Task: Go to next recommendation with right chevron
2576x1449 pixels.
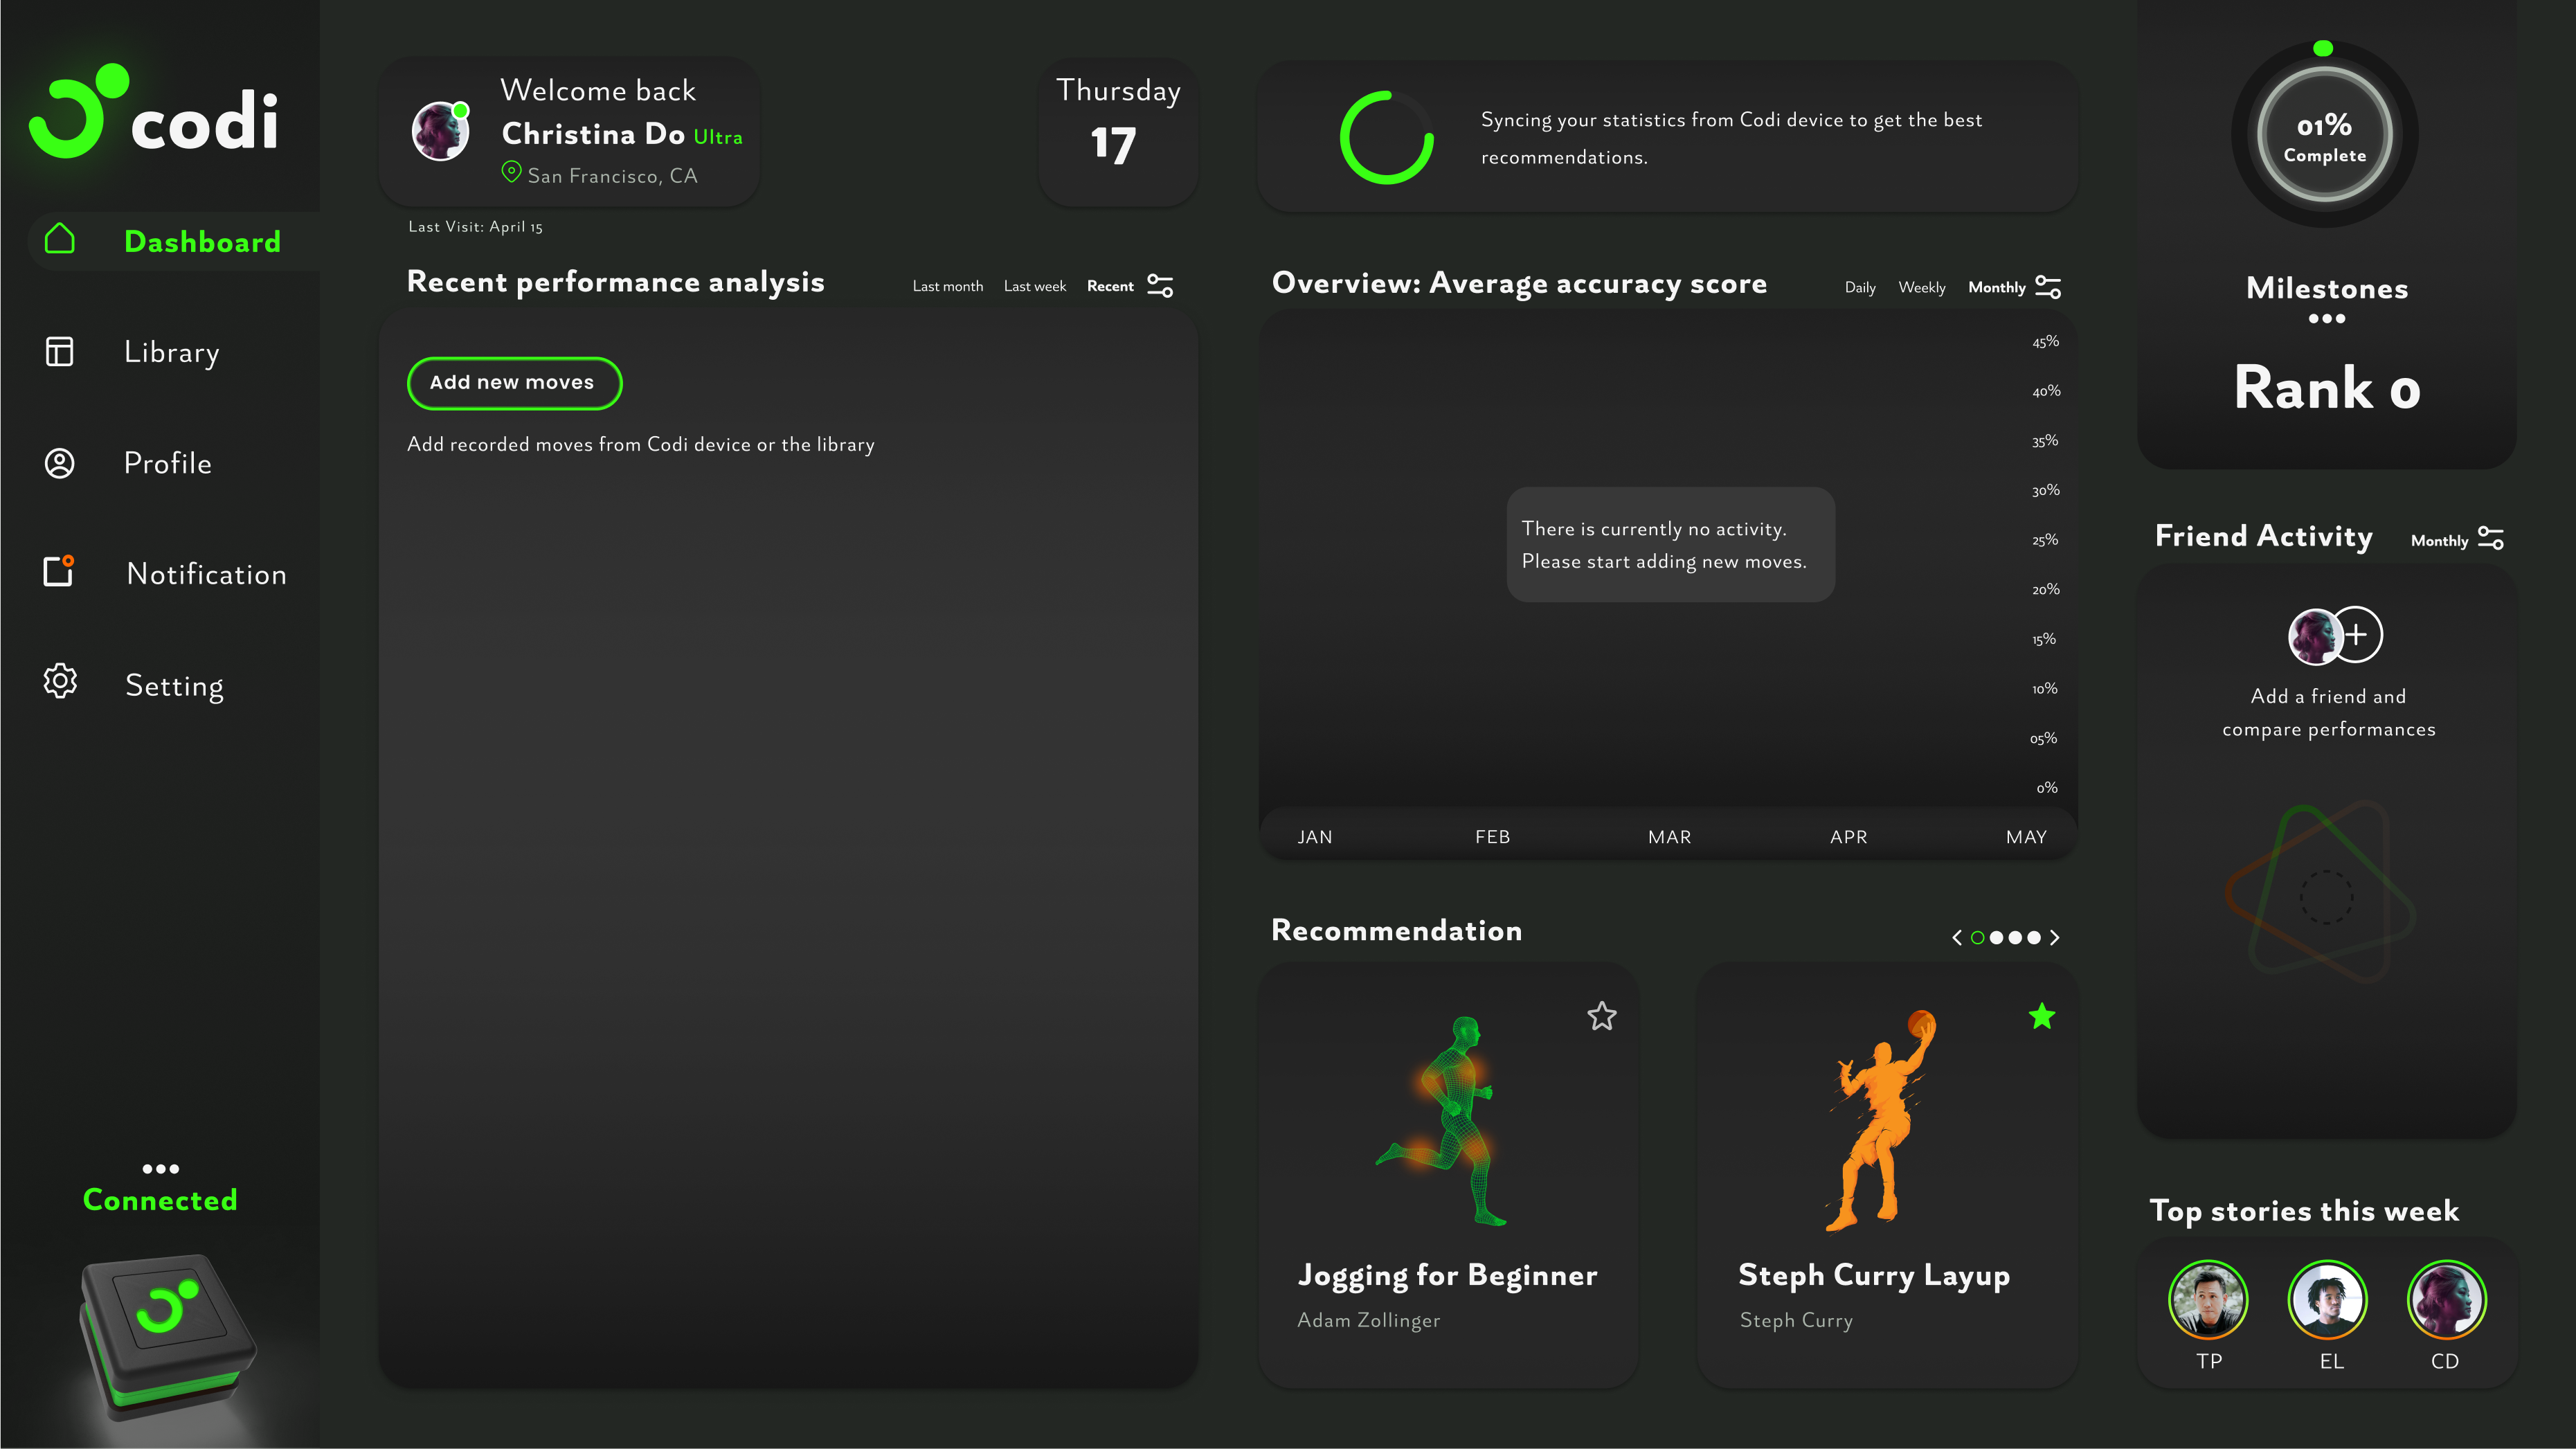Action: [2055, 938]
